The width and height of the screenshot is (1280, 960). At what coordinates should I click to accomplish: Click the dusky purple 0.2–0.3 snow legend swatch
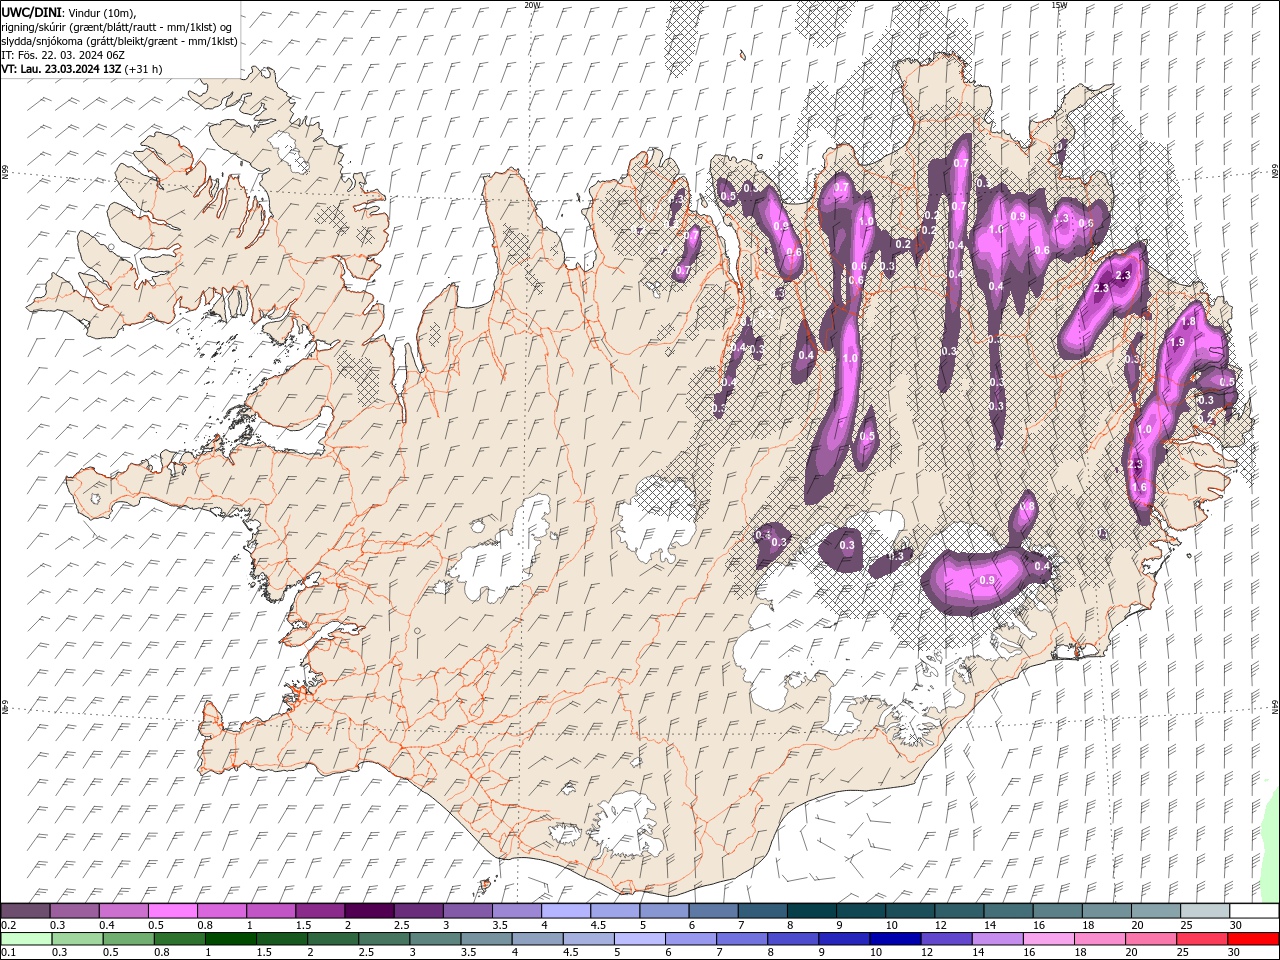[26, 911]
